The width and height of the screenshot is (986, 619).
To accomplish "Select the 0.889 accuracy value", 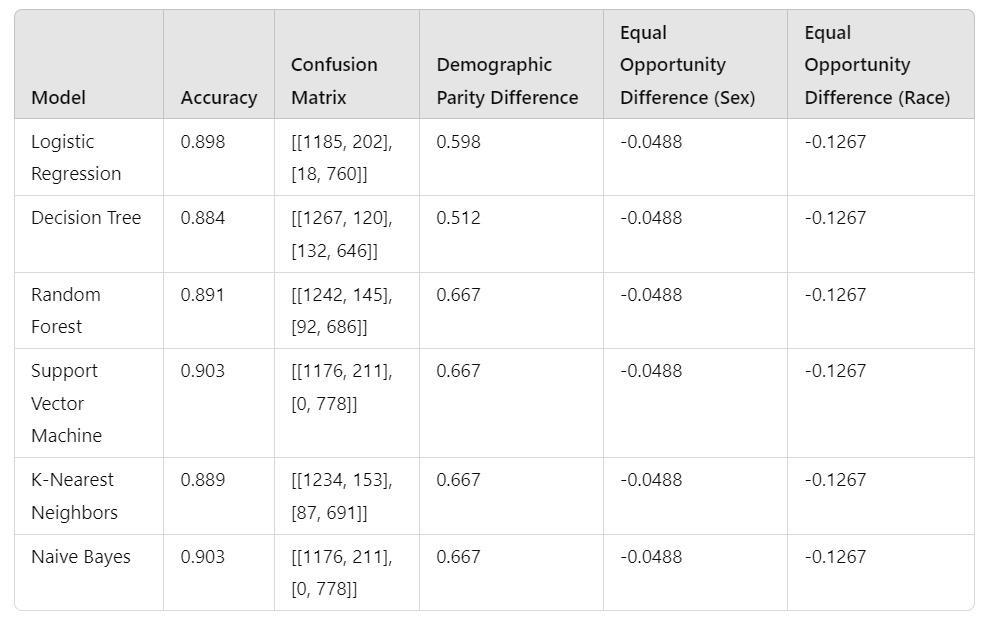I will tap(203, 480).
